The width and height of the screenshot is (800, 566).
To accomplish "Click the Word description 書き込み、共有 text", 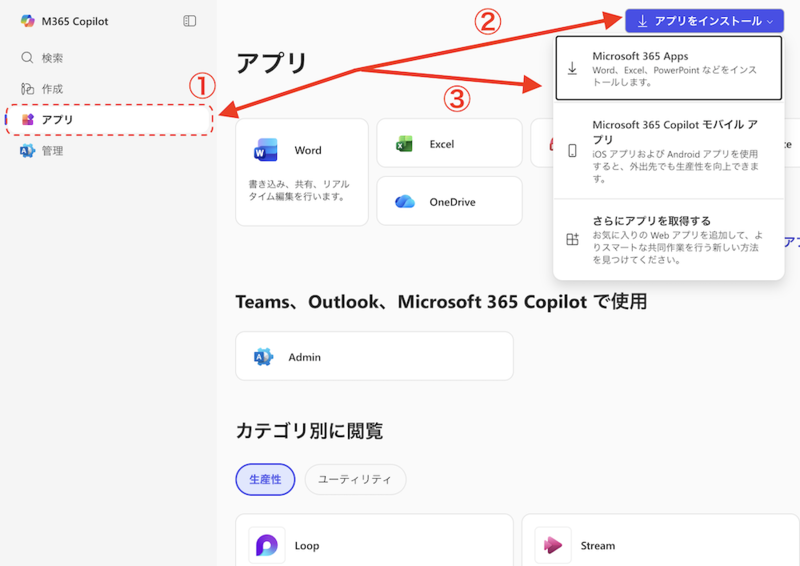I will click(x=298, y=190).
